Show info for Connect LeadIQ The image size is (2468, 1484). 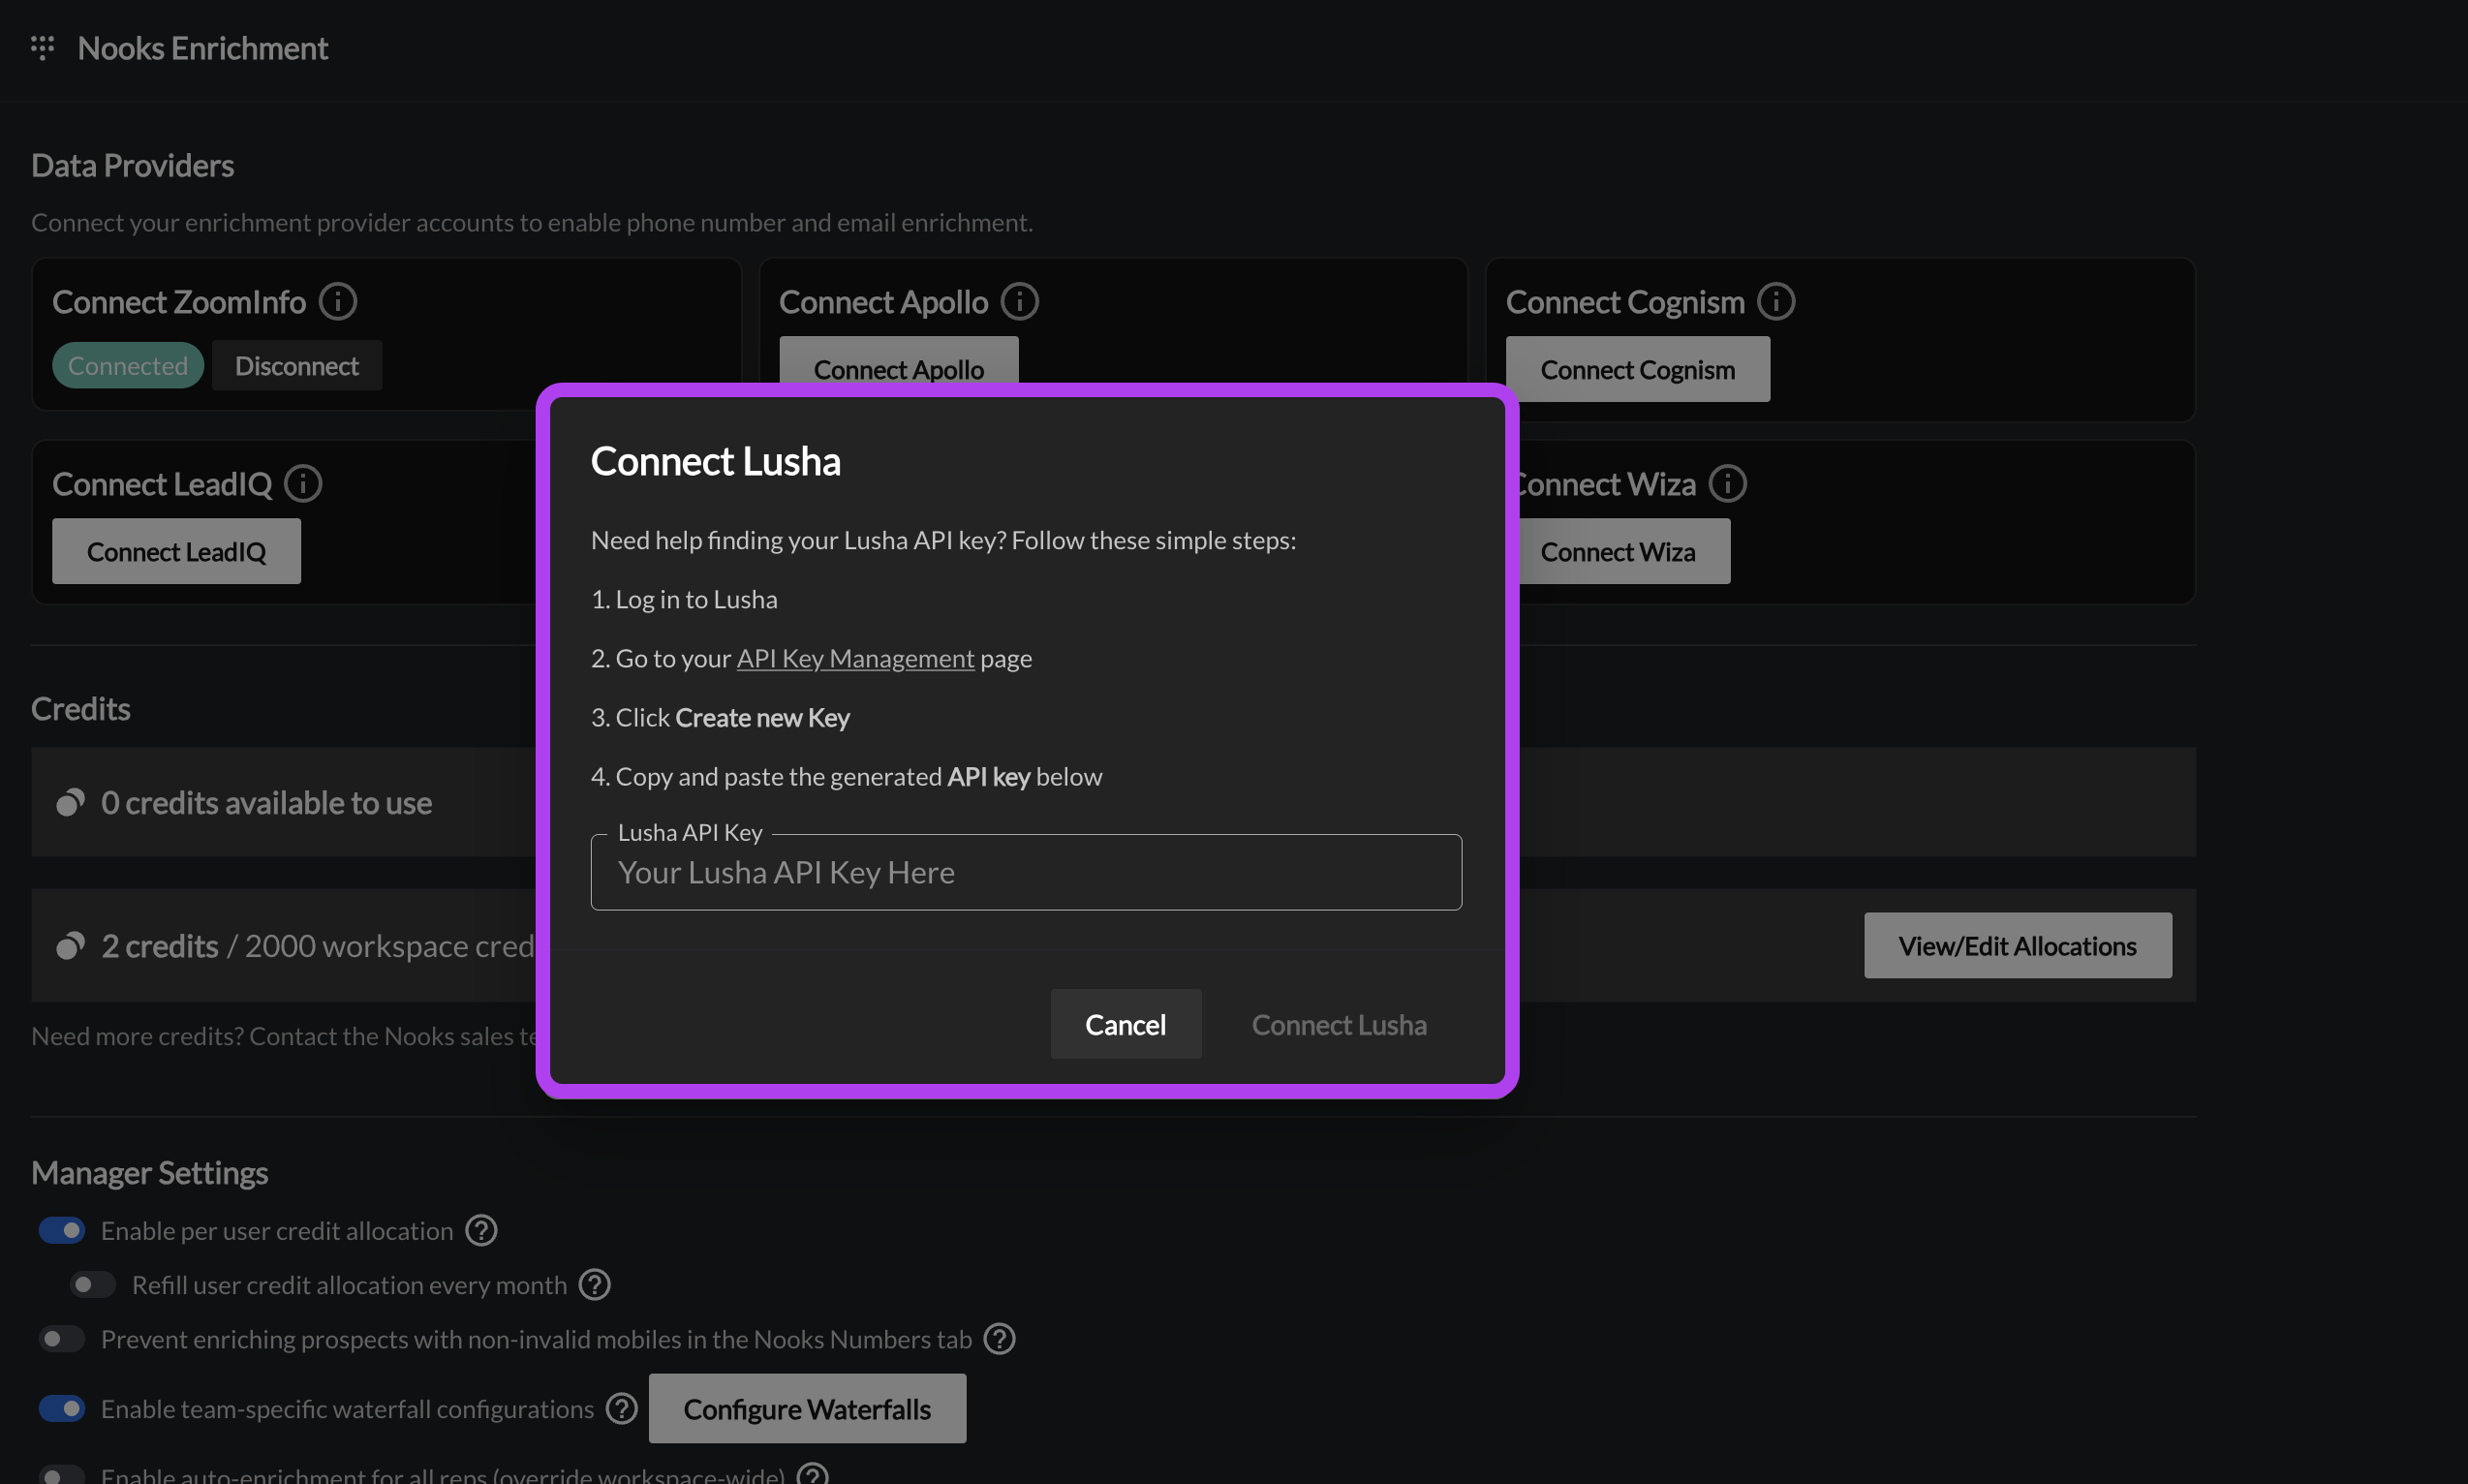pos(303,483)
